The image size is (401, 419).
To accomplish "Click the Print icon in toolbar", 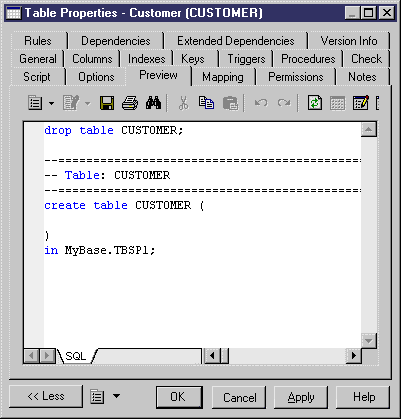I will click(x=130, y=103).
